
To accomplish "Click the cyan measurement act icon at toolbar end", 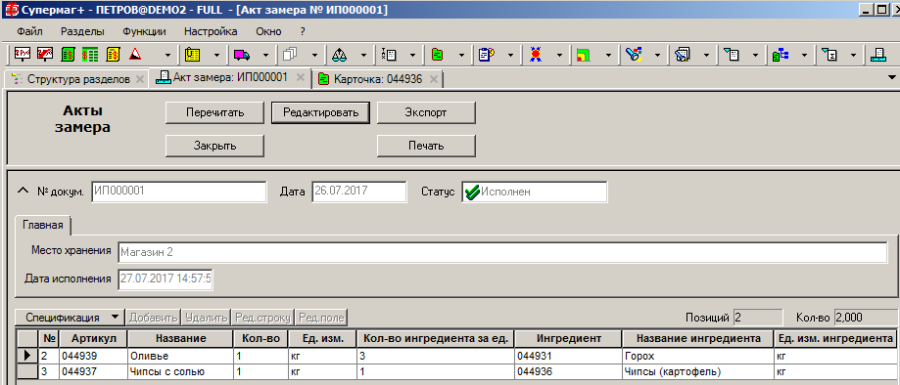I will tap(878, 55).
